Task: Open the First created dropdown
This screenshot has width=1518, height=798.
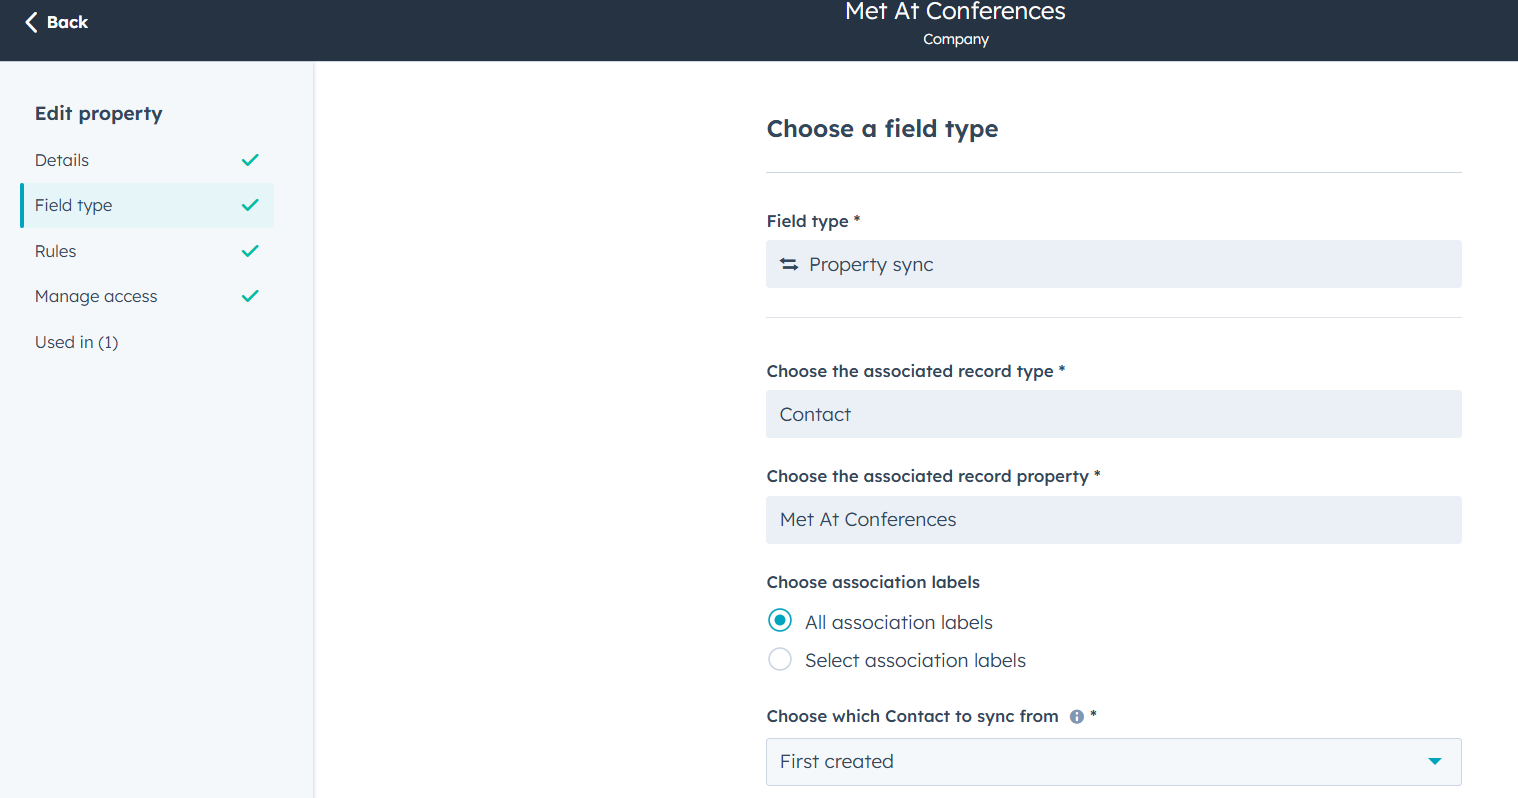Action: point(1113,761)
